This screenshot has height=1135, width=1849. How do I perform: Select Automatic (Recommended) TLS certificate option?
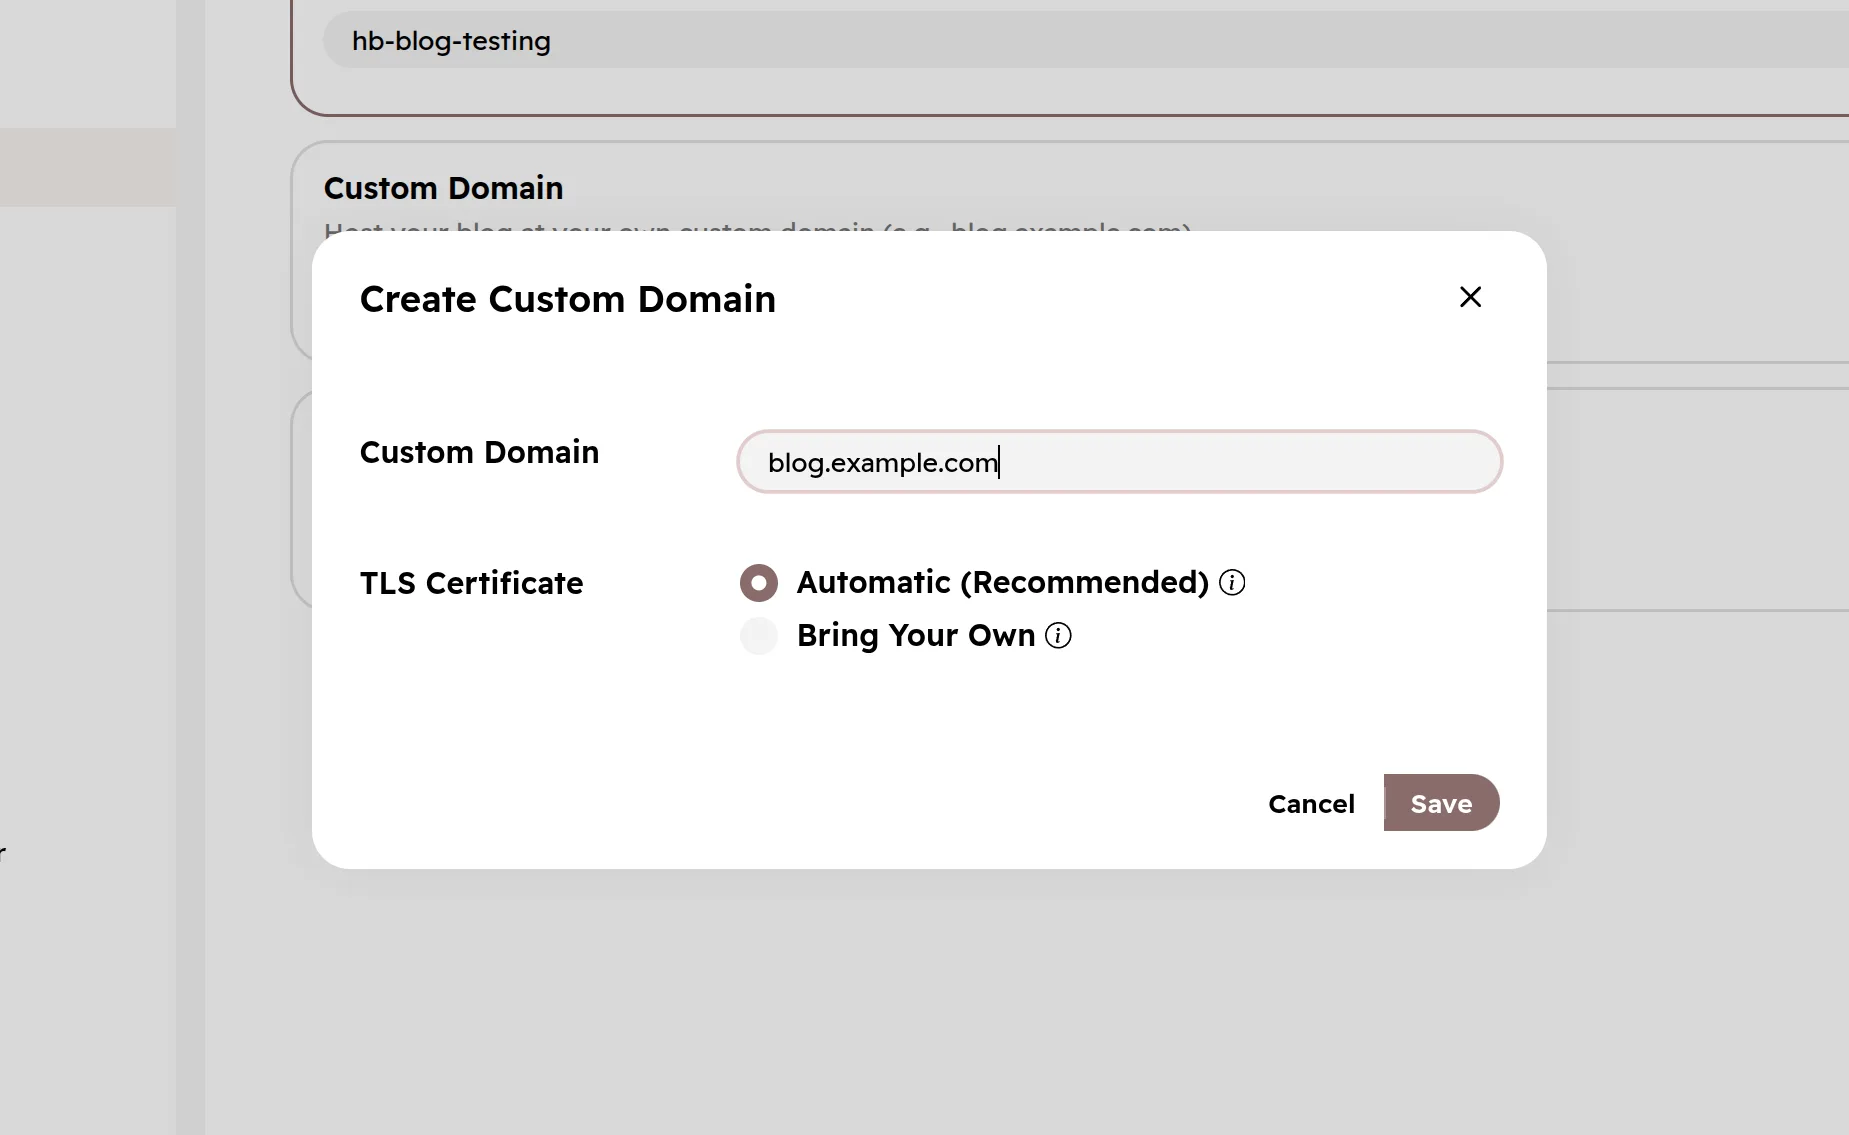(759, 583)
